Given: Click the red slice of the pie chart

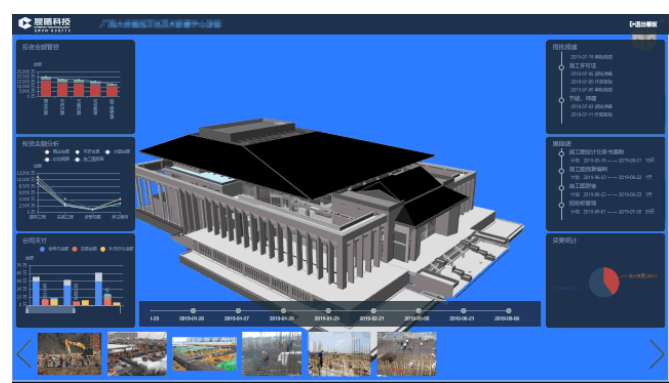Looking at the screenshot, I should coord(611,279).
